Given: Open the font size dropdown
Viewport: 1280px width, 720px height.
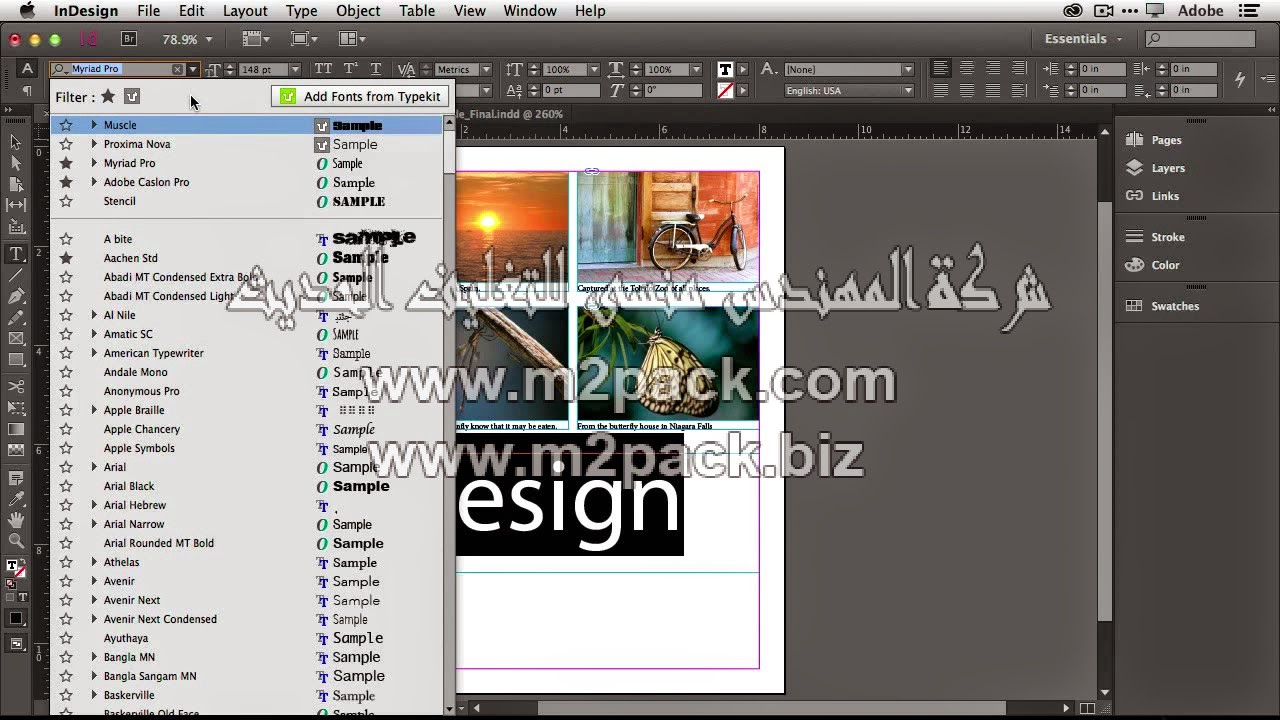Looking at the screenshot, I should [295, 69].
